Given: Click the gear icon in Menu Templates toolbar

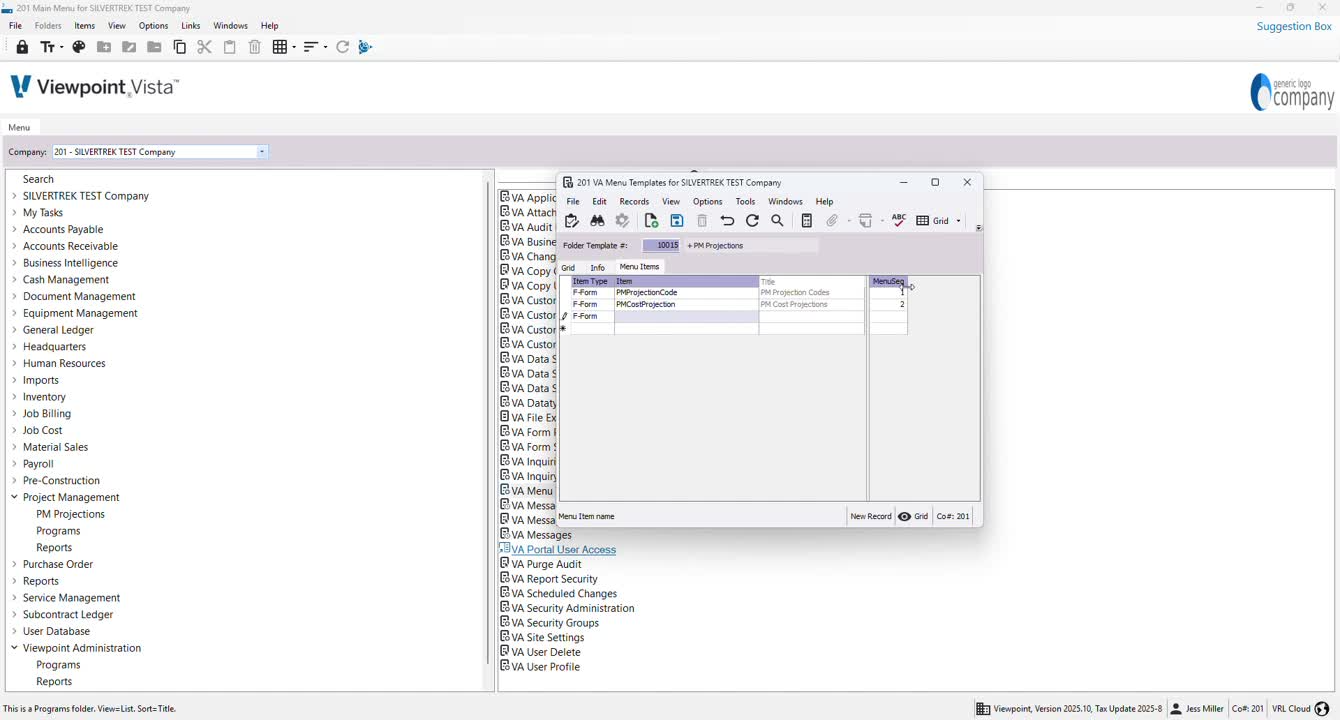Looking at the screenshot, I should click(622, 221).
